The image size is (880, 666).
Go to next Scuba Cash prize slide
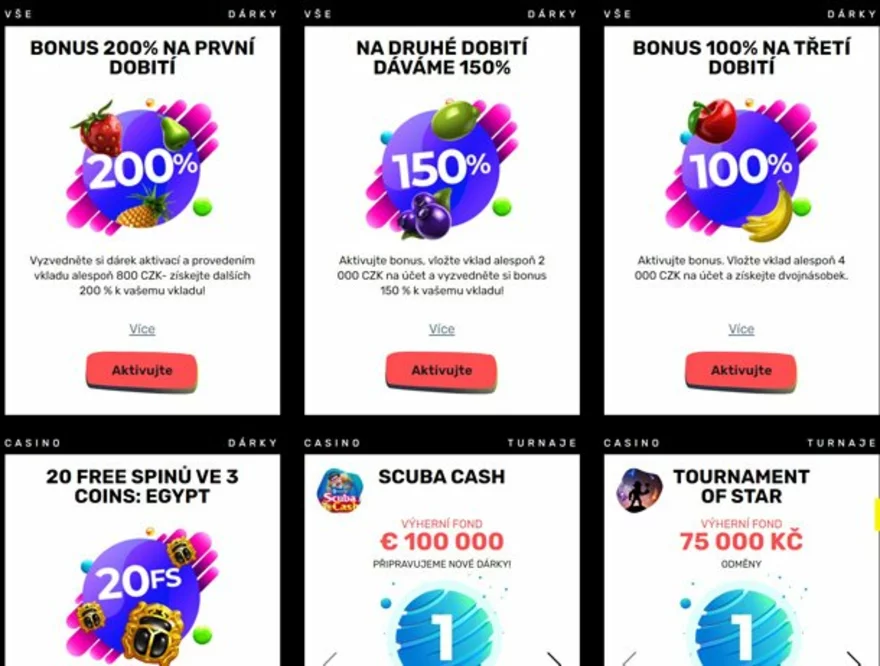(553, 659)
